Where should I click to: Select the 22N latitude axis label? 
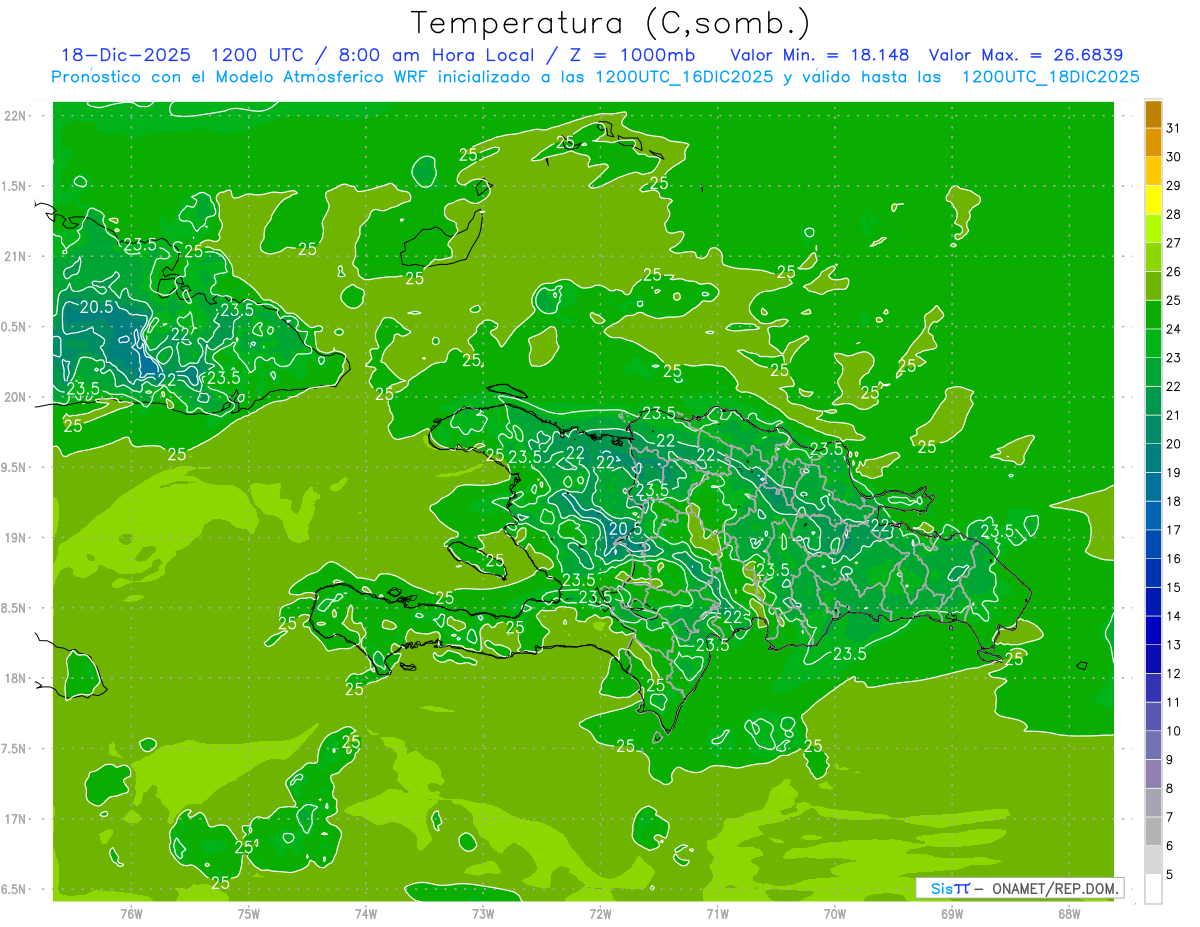[x=15, y=116]
